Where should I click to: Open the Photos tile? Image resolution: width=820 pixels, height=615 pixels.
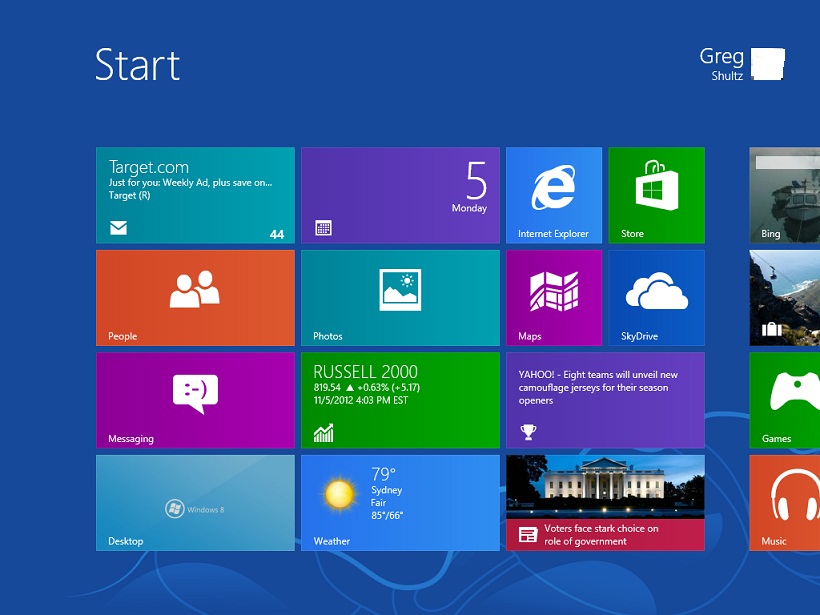click(x=400, y=298)
